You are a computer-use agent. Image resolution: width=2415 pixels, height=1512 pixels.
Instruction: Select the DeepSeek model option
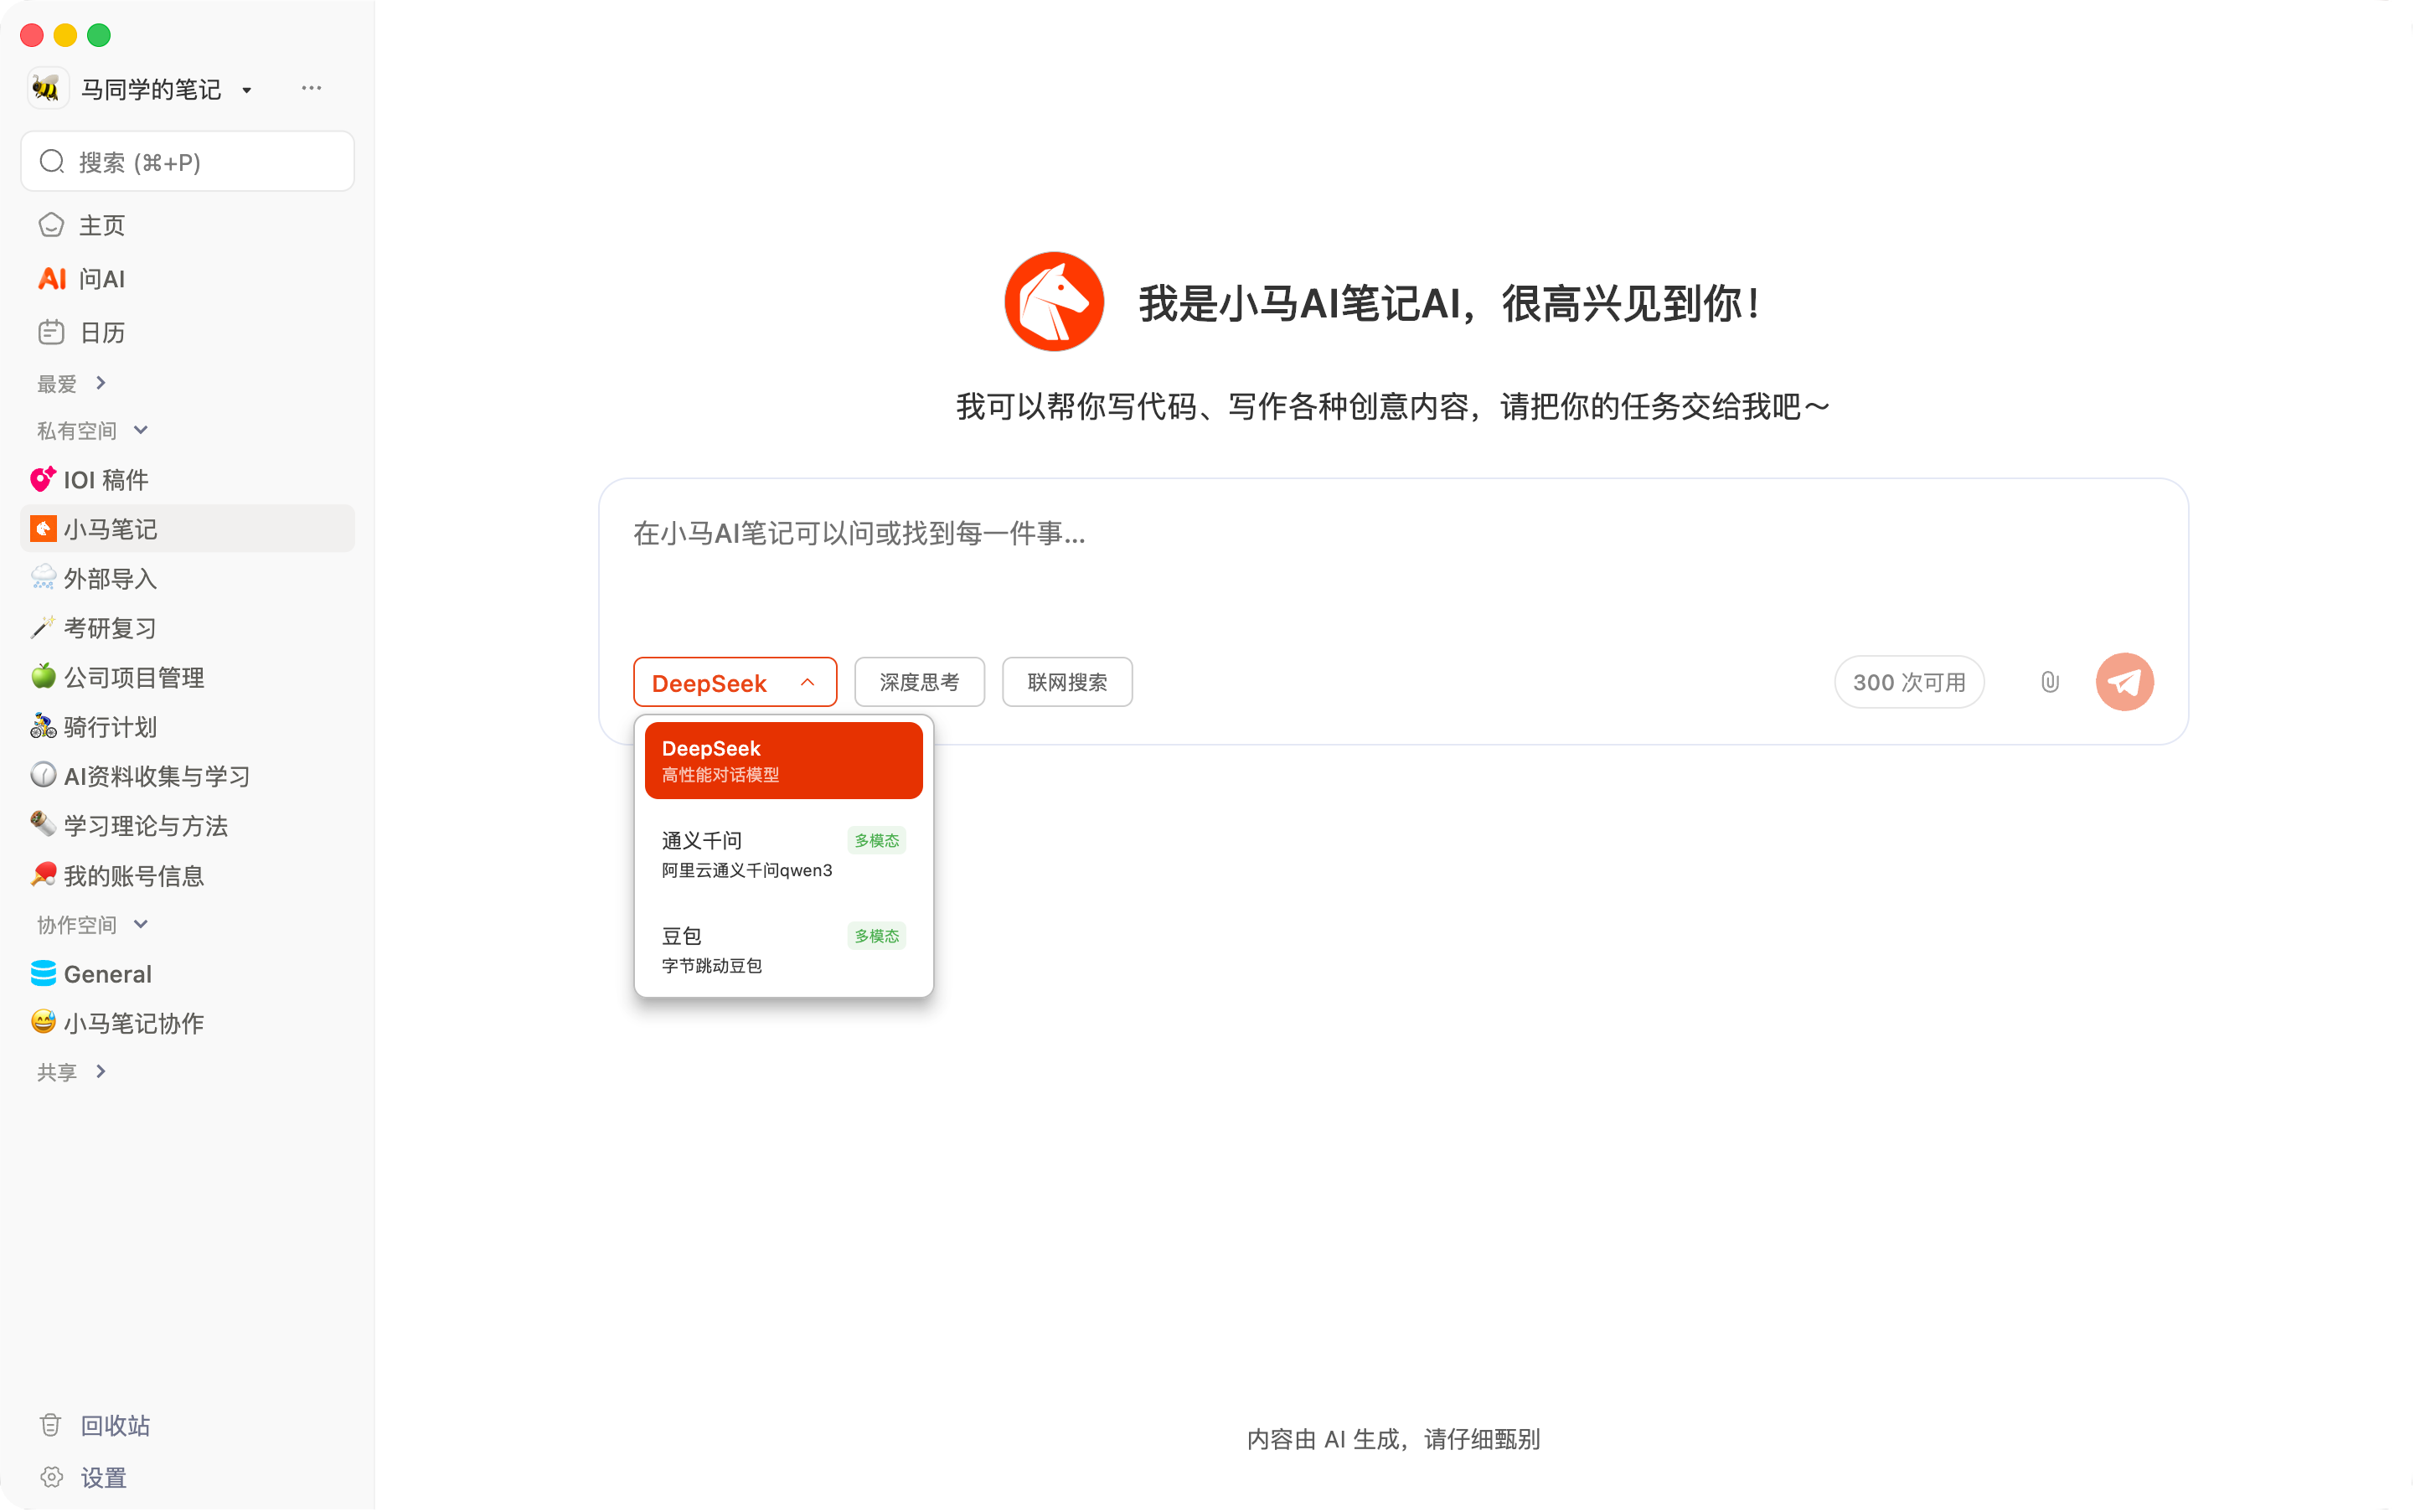pos(784,760)
